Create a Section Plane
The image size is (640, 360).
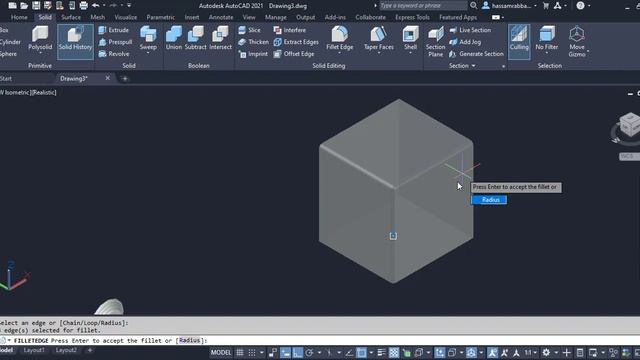(x=436, y=42)
